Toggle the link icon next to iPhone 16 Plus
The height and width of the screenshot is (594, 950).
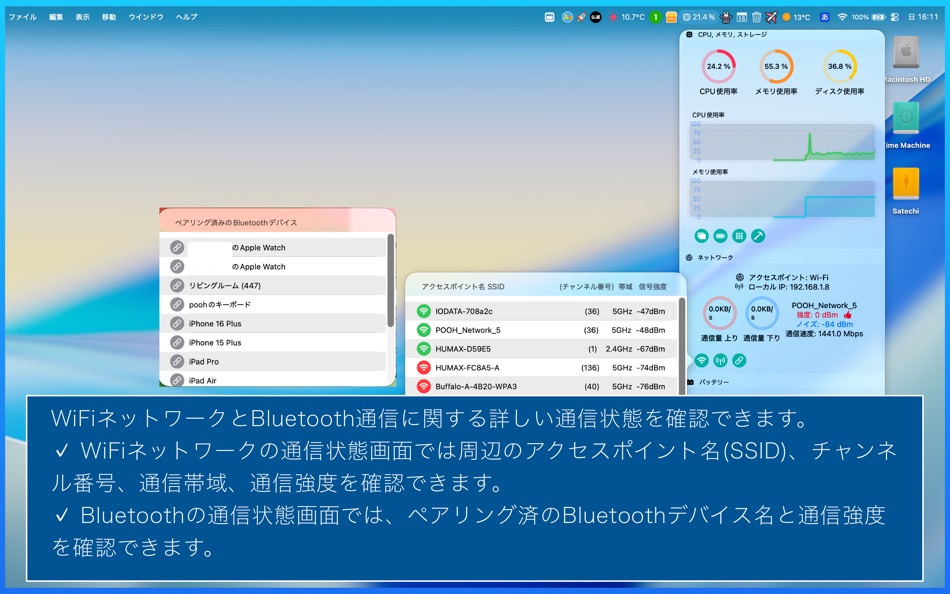pyautogui.click(x=176, y=323)
